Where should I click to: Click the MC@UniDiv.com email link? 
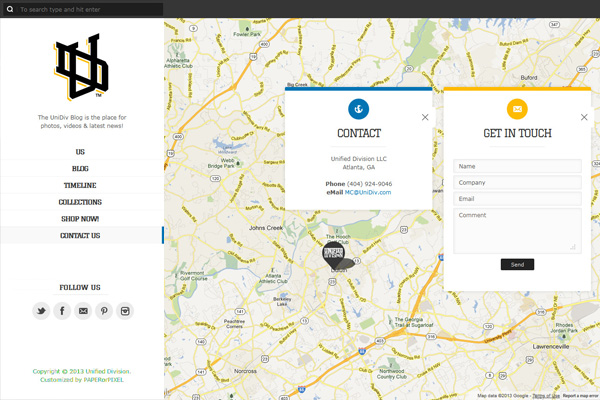point(368,193)
